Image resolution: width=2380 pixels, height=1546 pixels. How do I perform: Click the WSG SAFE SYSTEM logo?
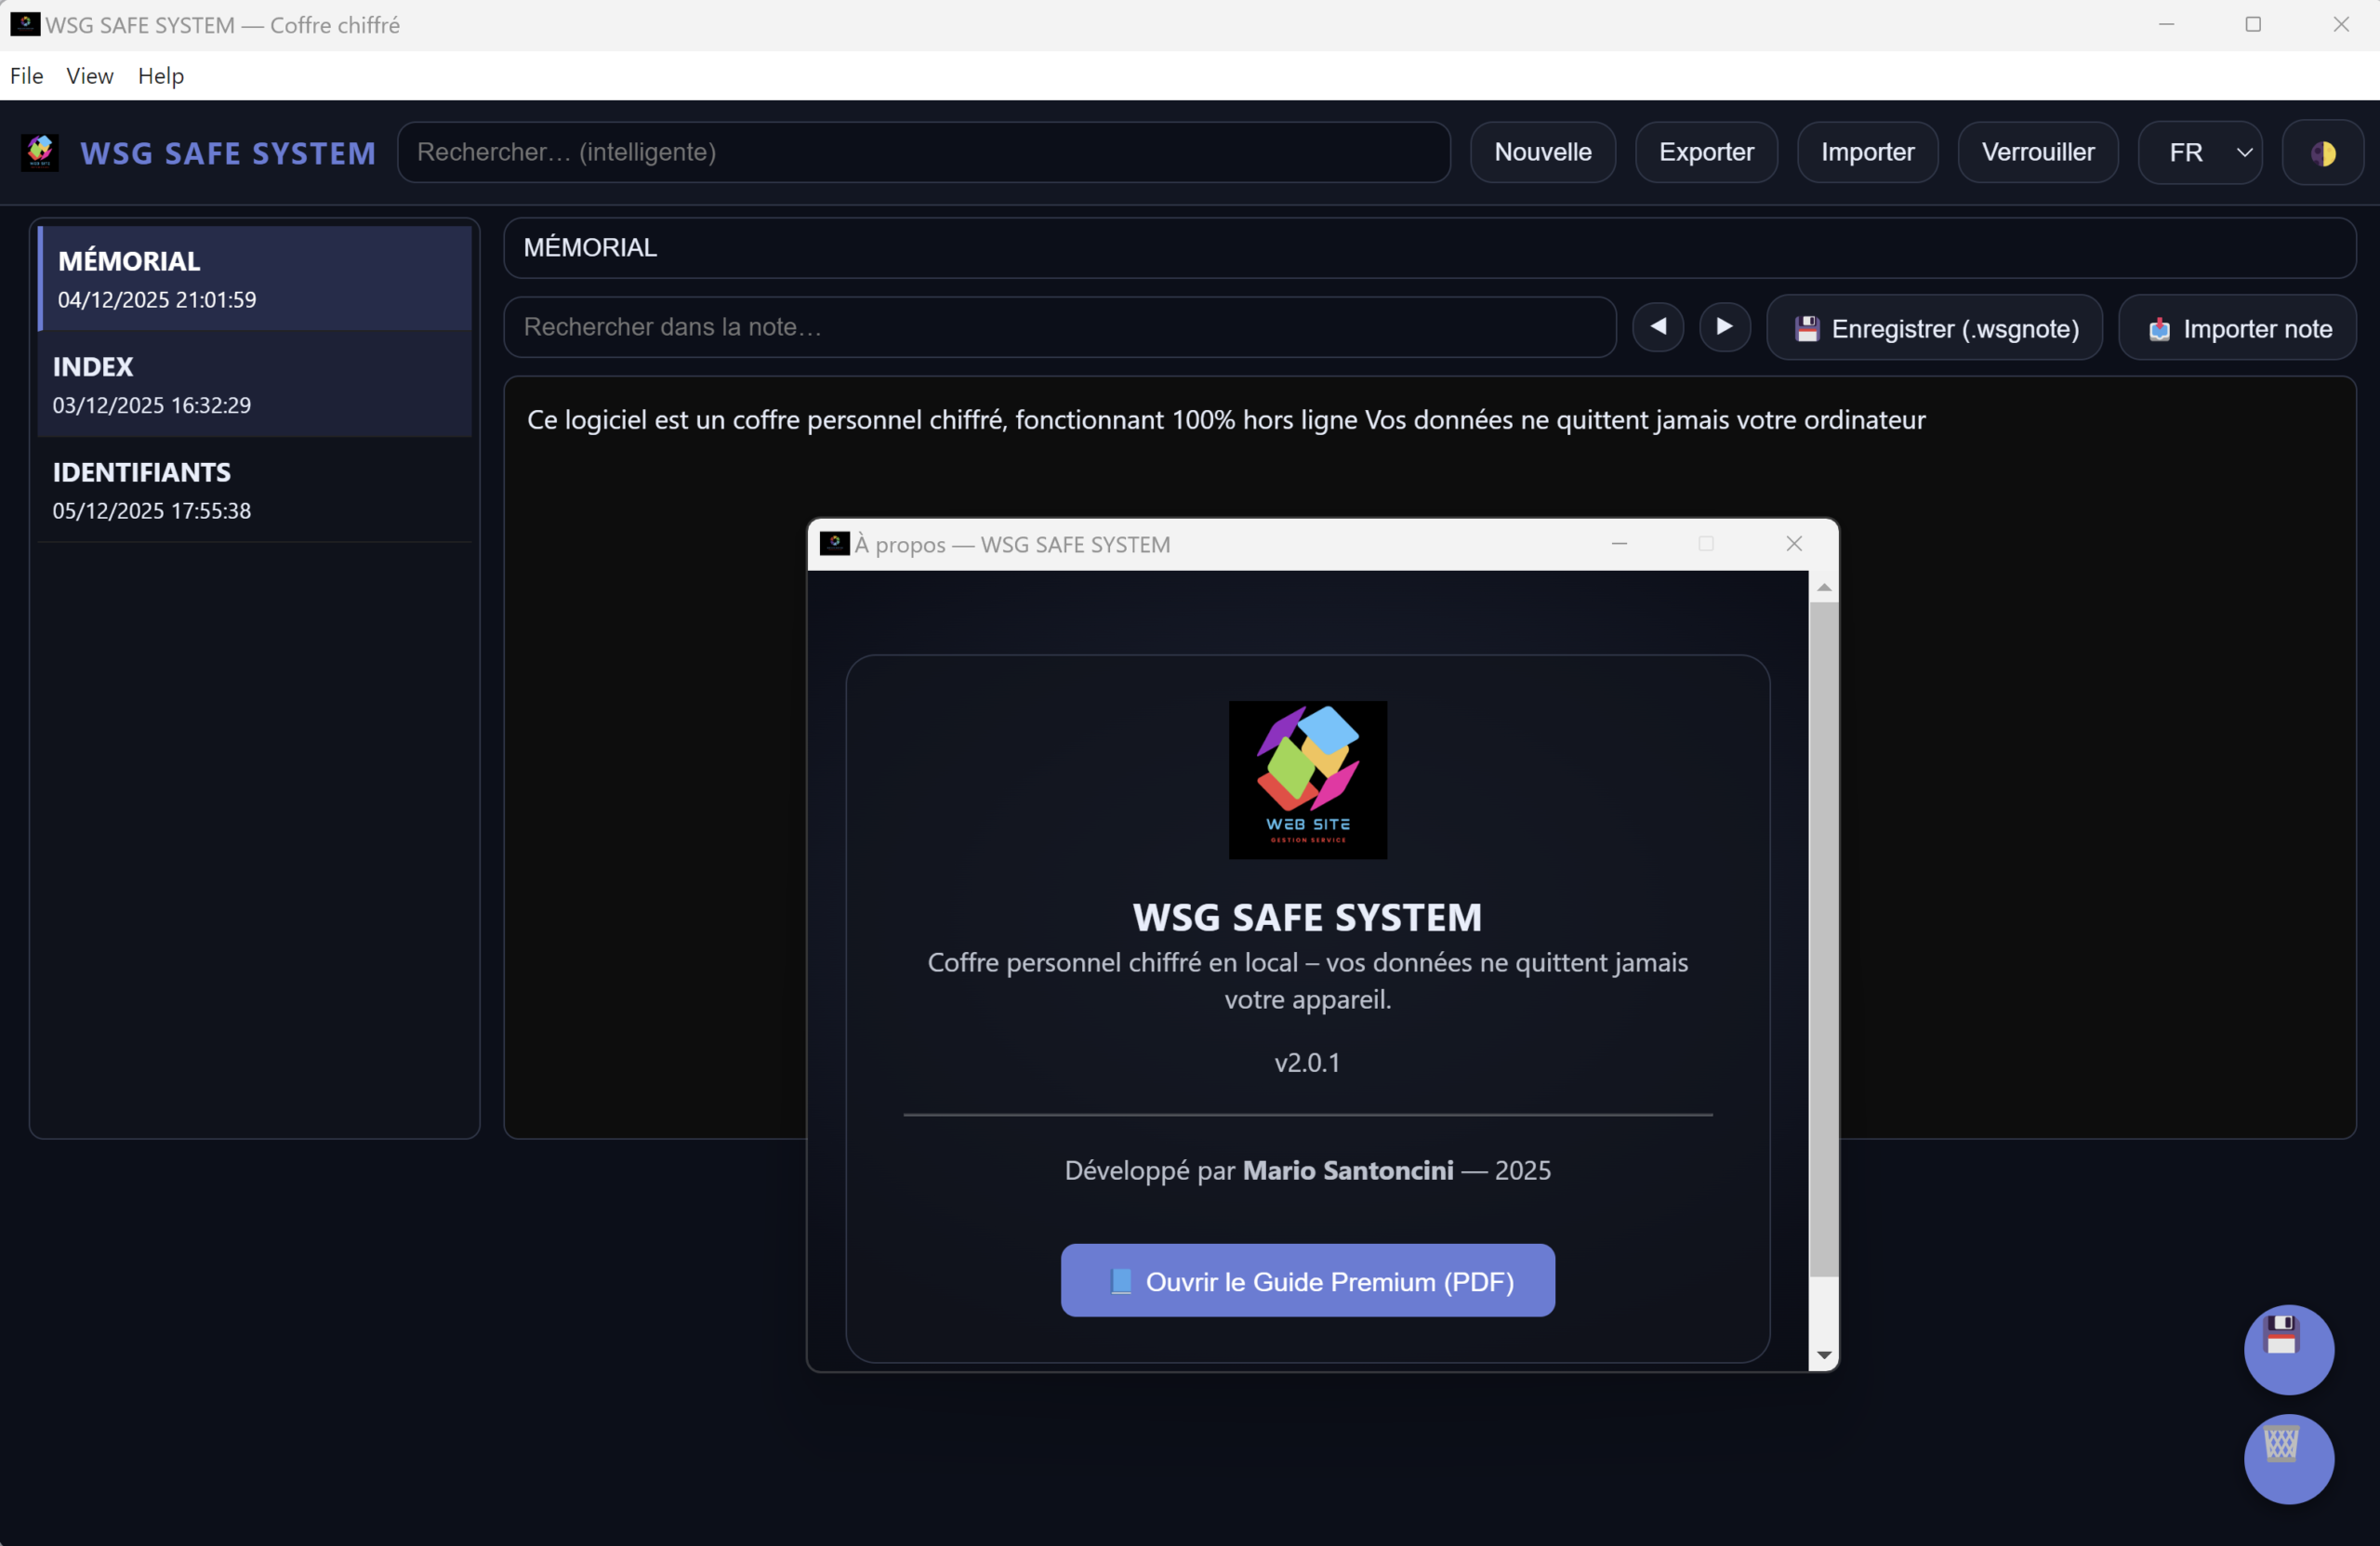coord(40,151)
